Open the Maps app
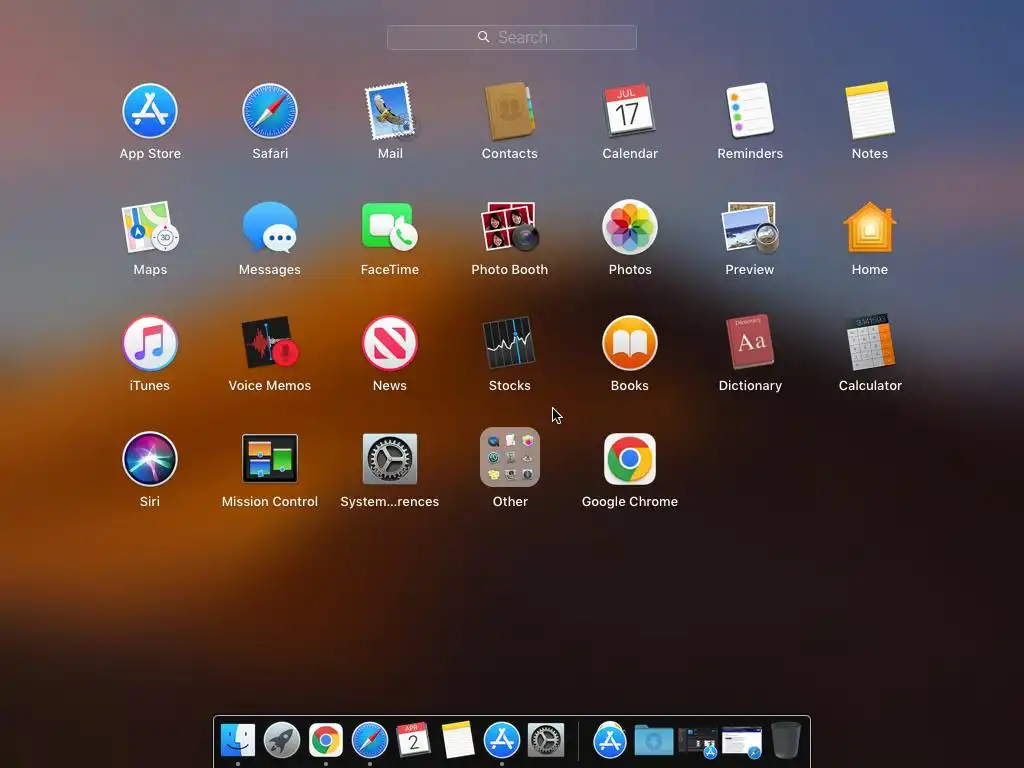This screenshot has width=1024, height=768. [150, 227]
